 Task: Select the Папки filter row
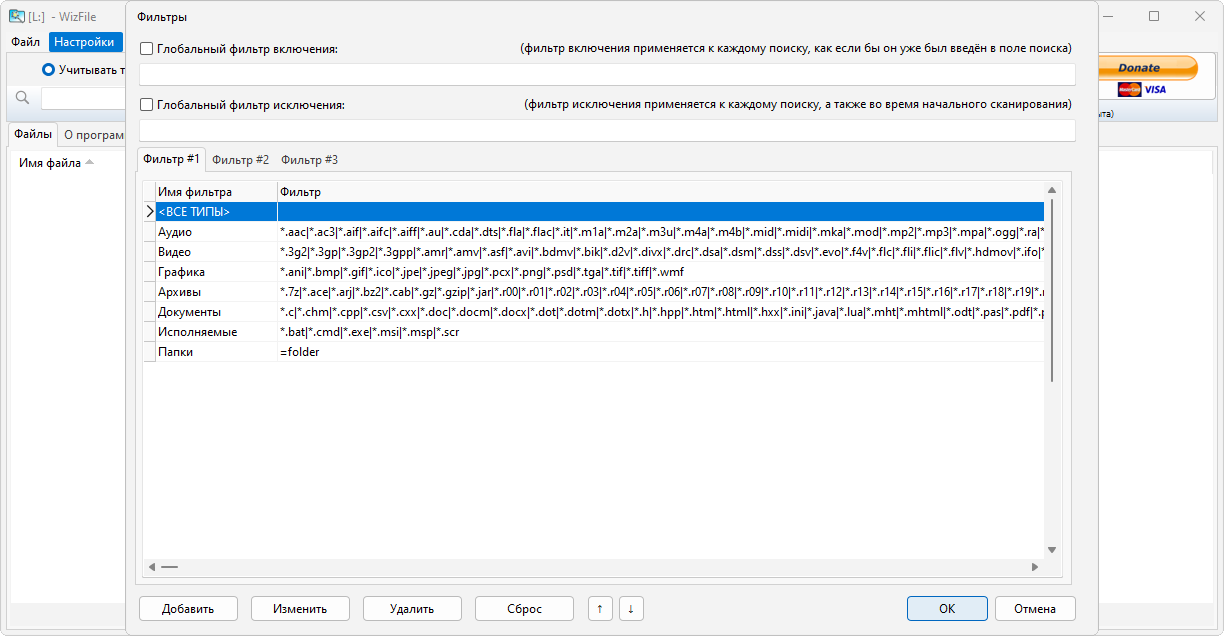click(600, 351)
